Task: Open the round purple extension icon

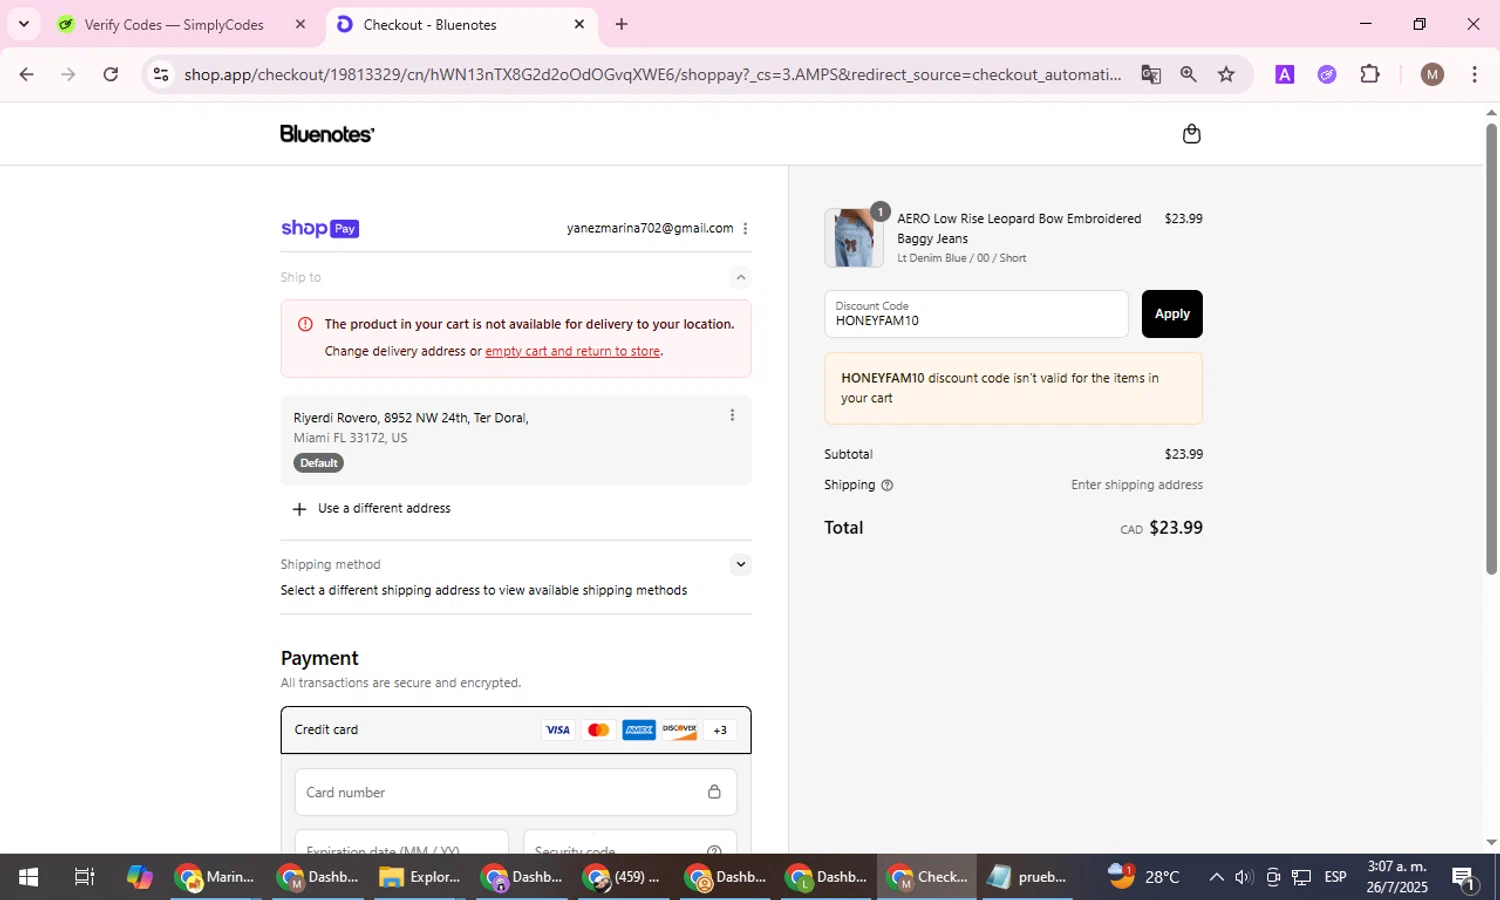Action: (x=1327, y=74)
